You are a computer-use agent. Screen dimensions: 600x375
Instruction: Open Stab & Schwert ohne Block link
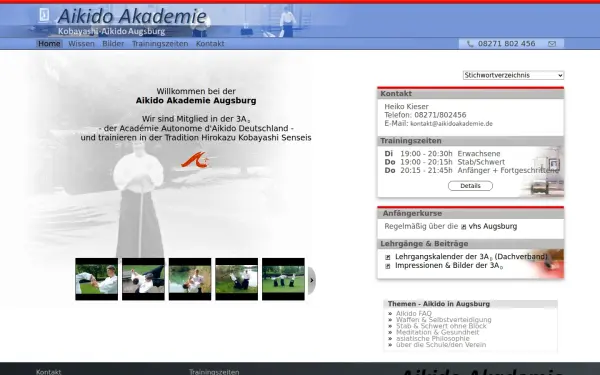tap(441, 326)
